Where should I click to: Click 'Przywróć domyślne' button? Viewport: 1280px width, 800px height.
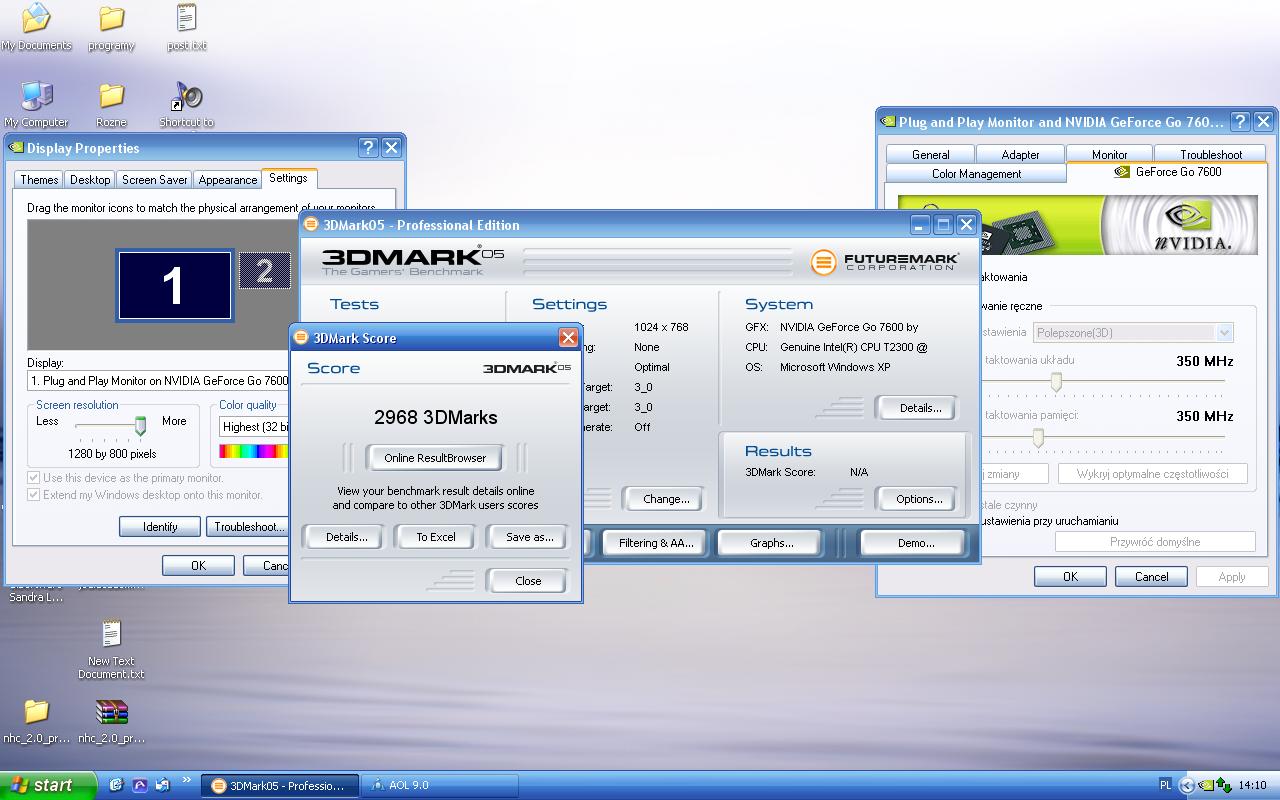click(1155, 542)
